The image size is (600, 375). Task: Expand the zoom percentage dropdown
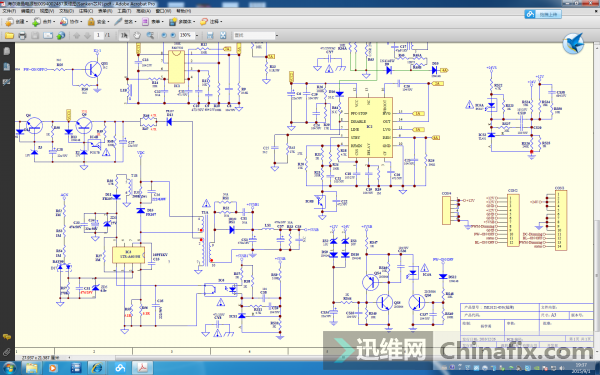click(197, 36)
